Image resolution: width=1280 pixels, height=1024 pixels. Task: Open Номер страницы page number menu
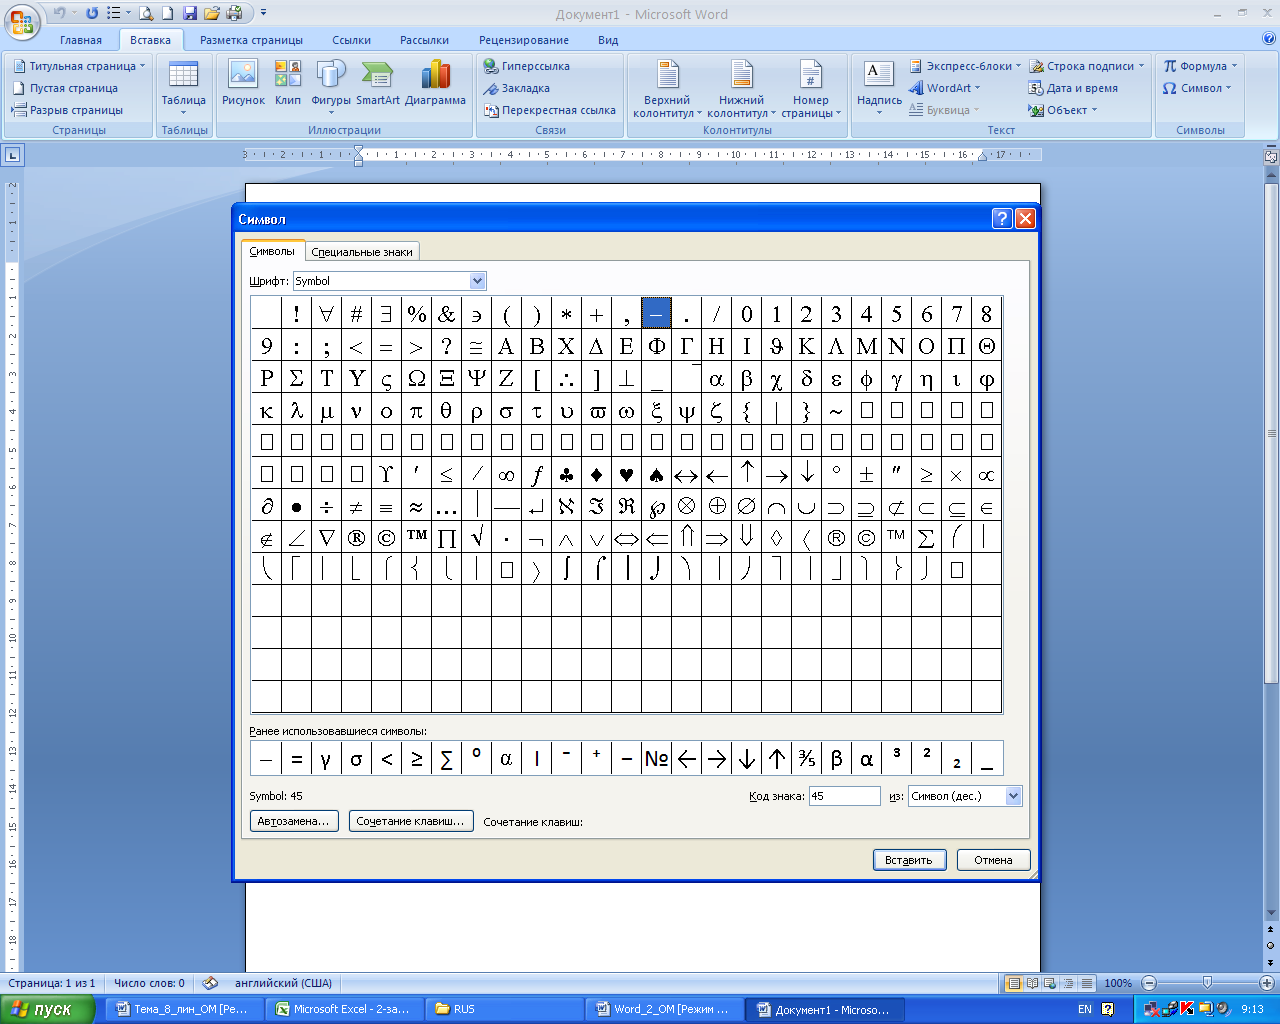pyautogui.click(x=811, y=88)
